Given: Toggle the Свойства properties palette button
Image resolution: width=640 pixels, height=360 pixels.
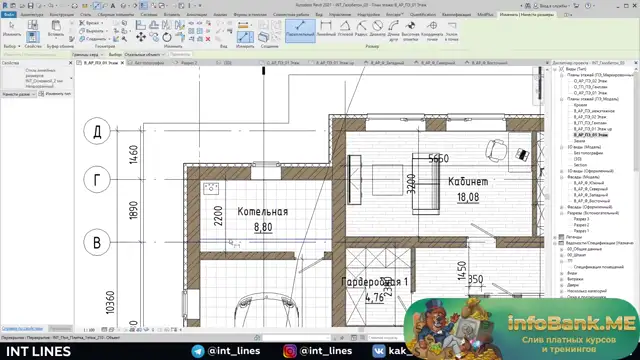Looking at the screenshot, I should click(33, 38).
